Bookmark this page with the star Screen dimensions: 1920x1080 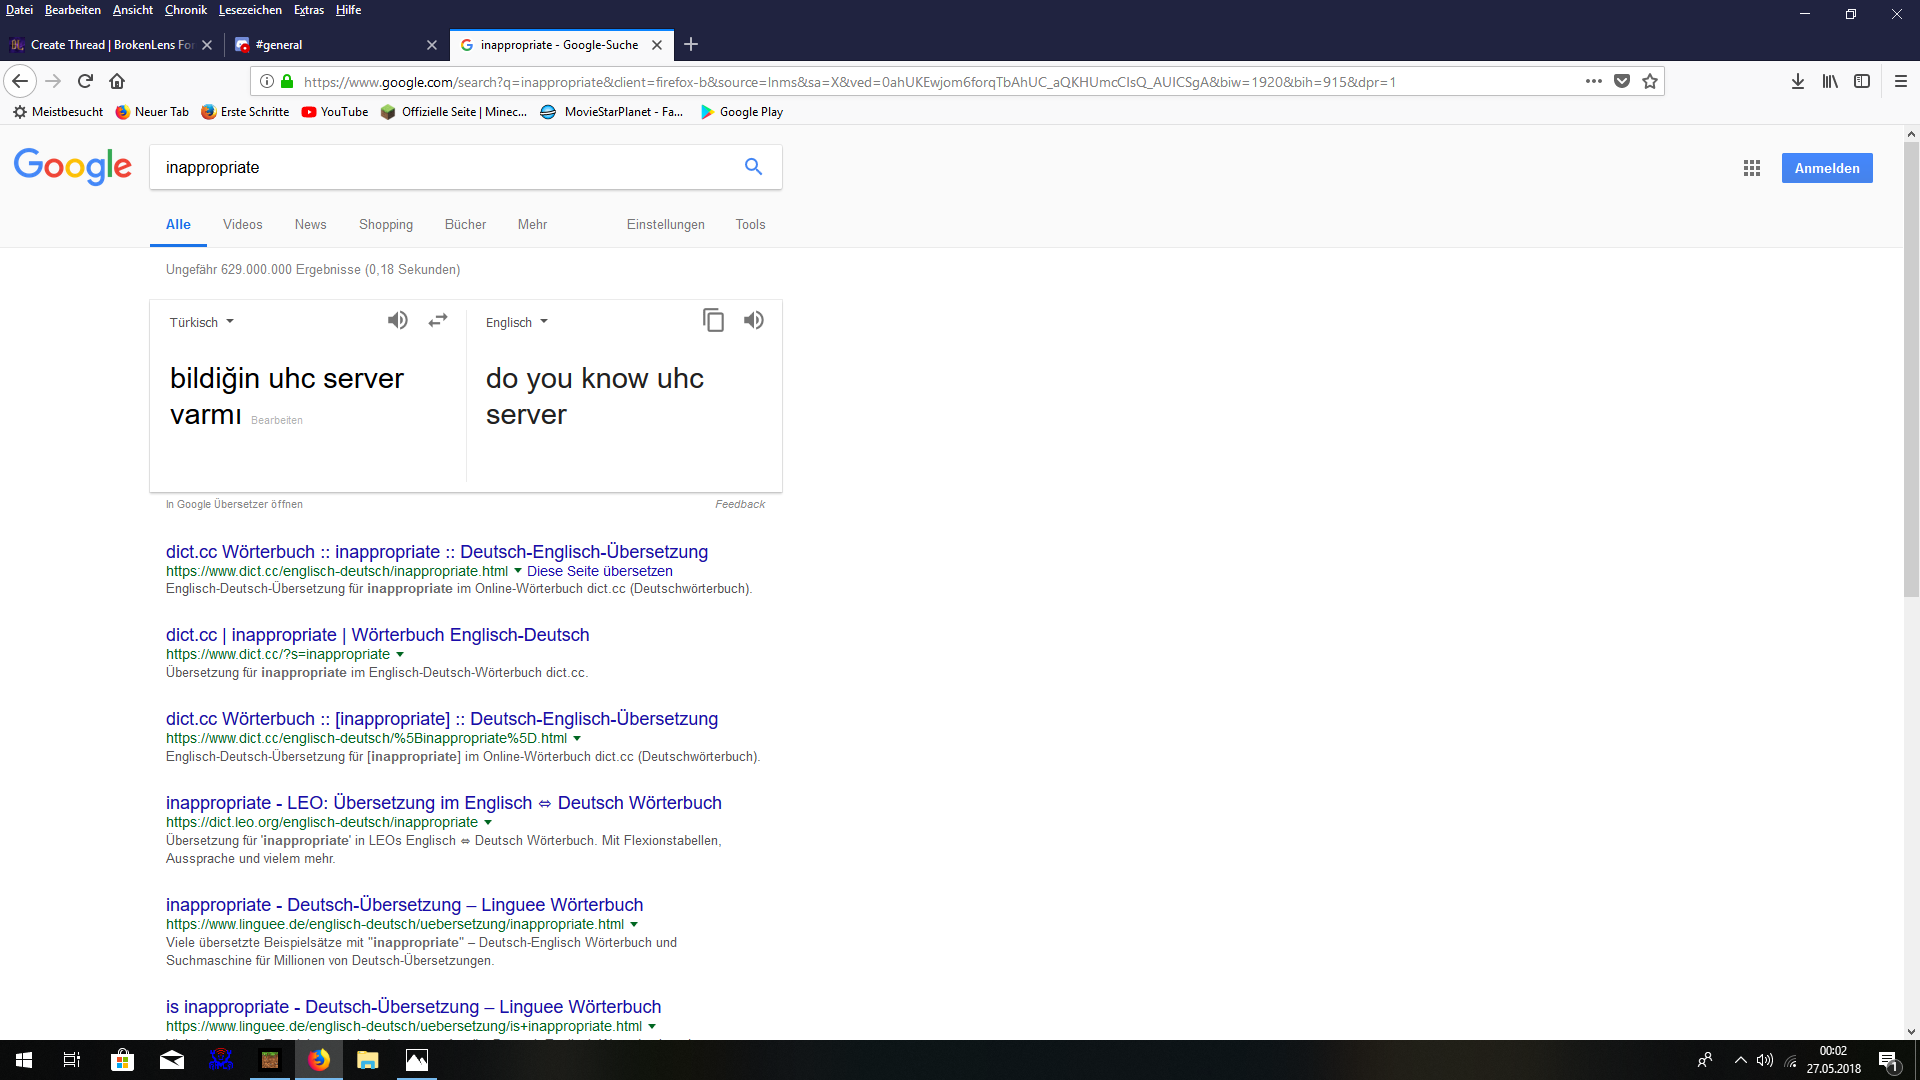[1650, 81]
